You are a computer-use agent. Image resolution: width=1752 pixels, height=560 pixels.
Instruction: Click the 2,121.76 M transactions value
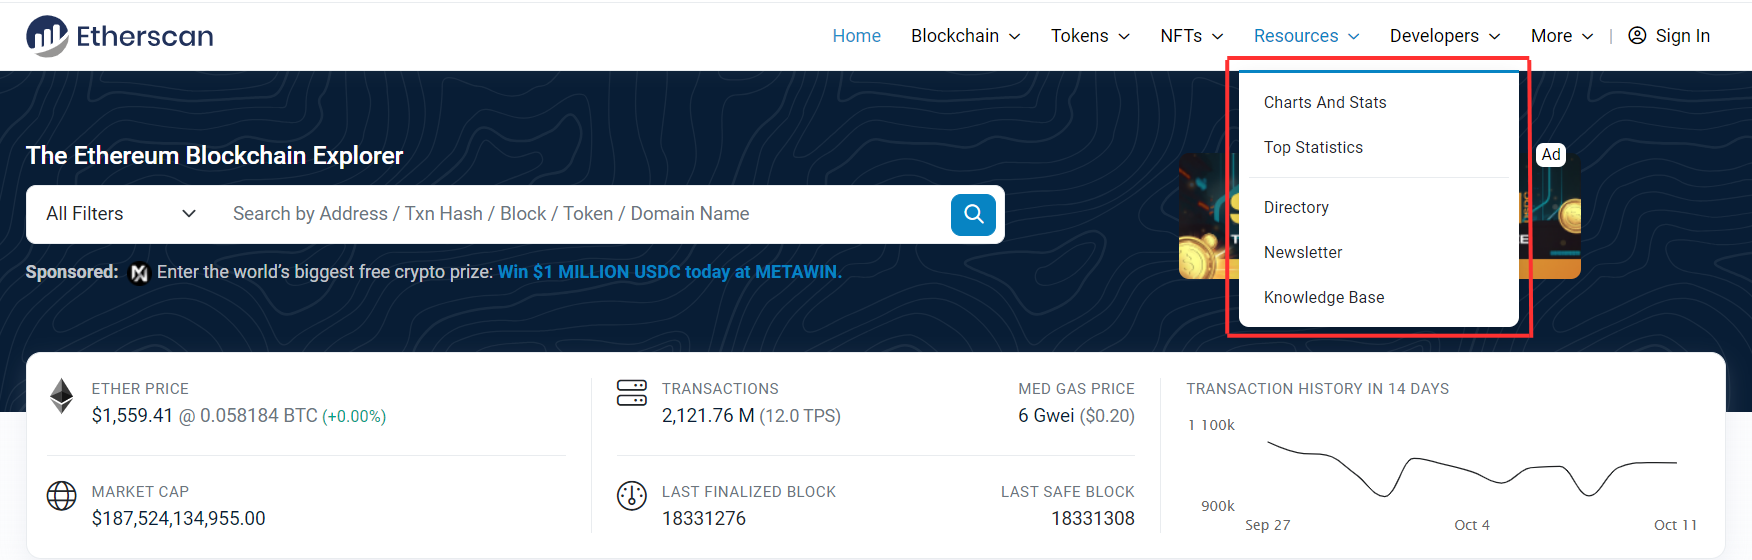pos(708,416)
